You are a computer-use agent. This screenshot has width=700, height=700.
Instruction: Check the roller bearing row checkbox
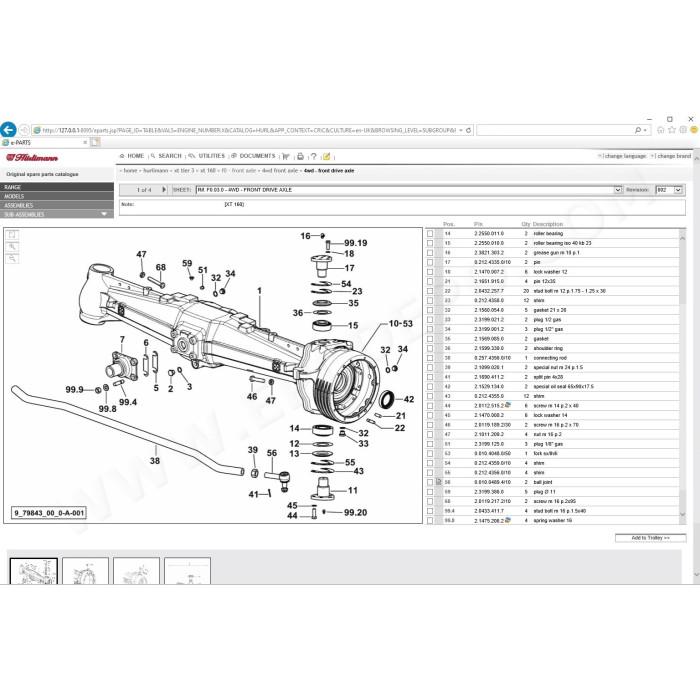pos(430,233)
